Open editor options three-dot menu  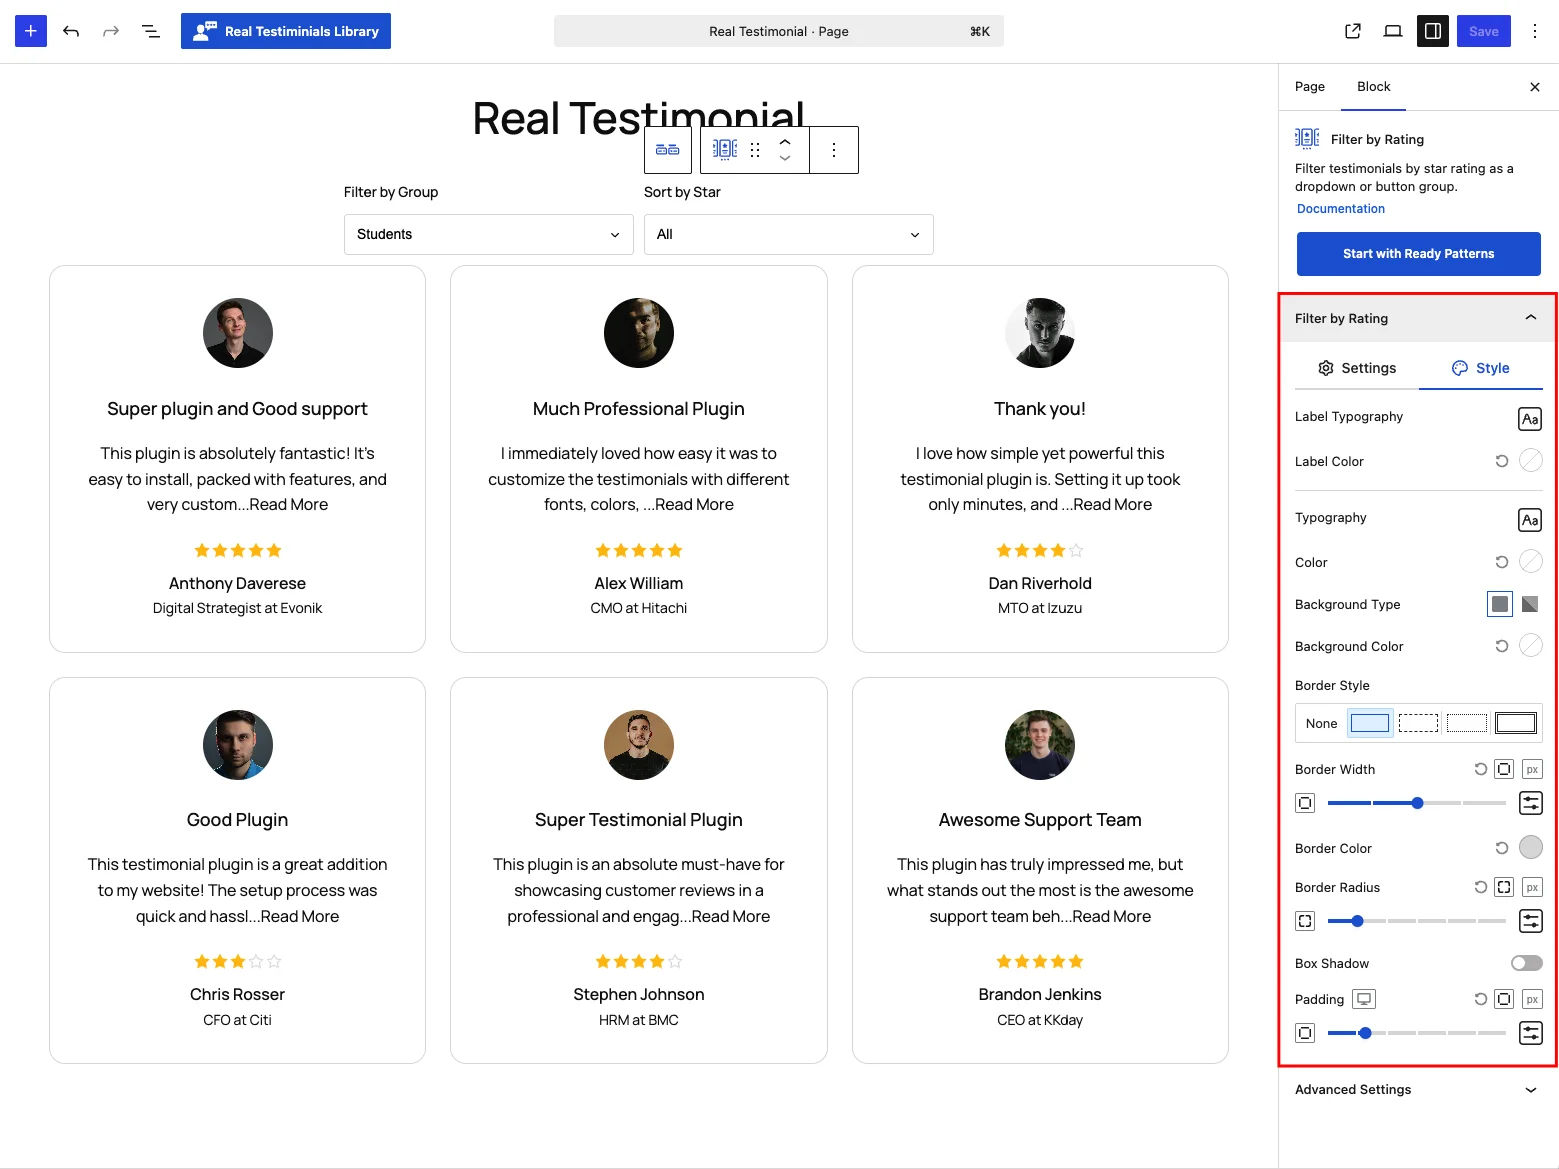click(x=1535, y=31)
